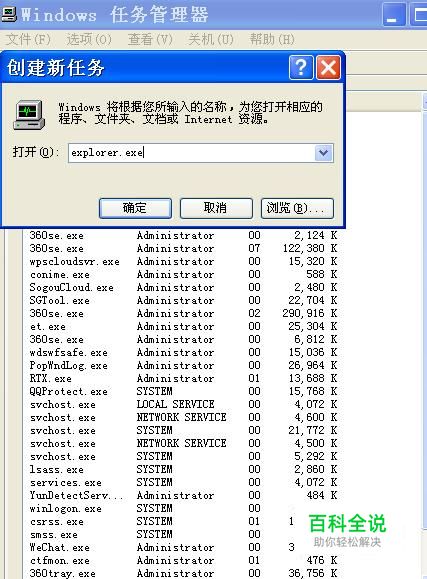Screen dimensions: 427x579
Task: Close the Create New Task dialog
Action: pyautogui.click(x=328, y=68)
